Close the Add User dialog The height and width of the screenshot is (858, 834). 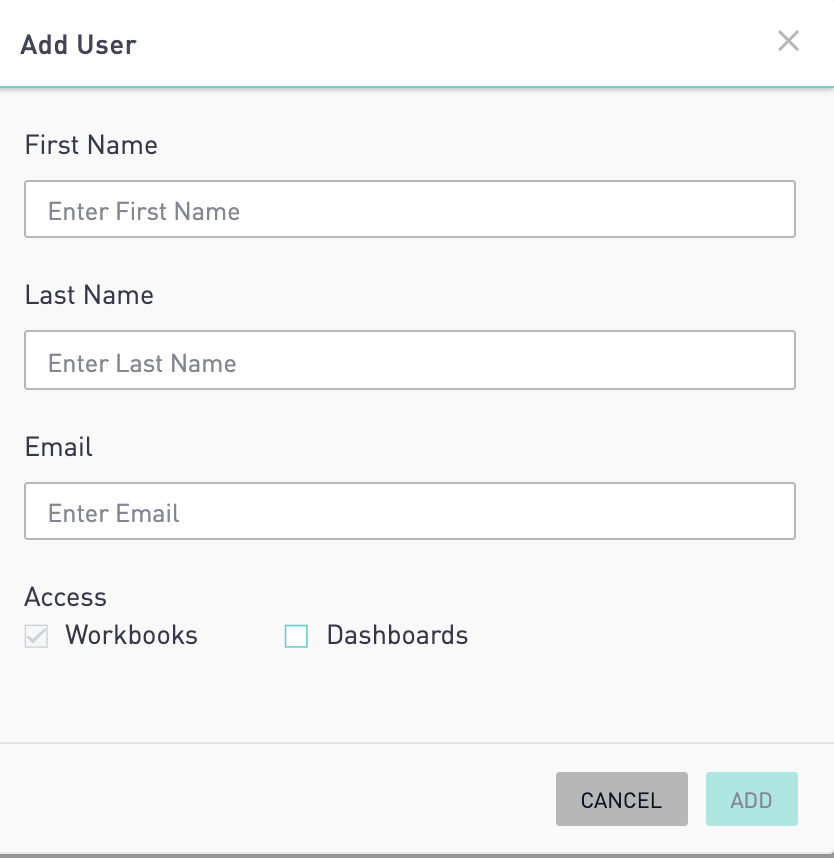[788, 41]
